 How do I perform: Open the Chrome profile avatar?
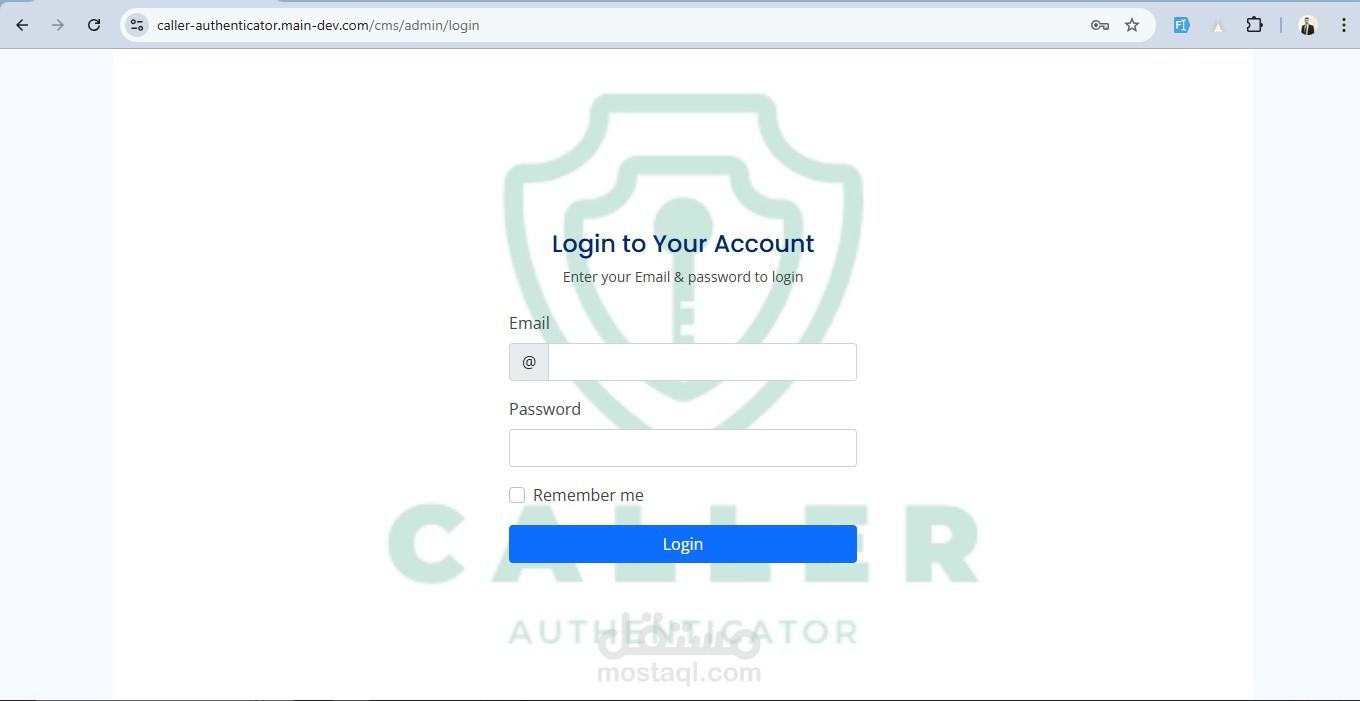tap(1308, 25)
